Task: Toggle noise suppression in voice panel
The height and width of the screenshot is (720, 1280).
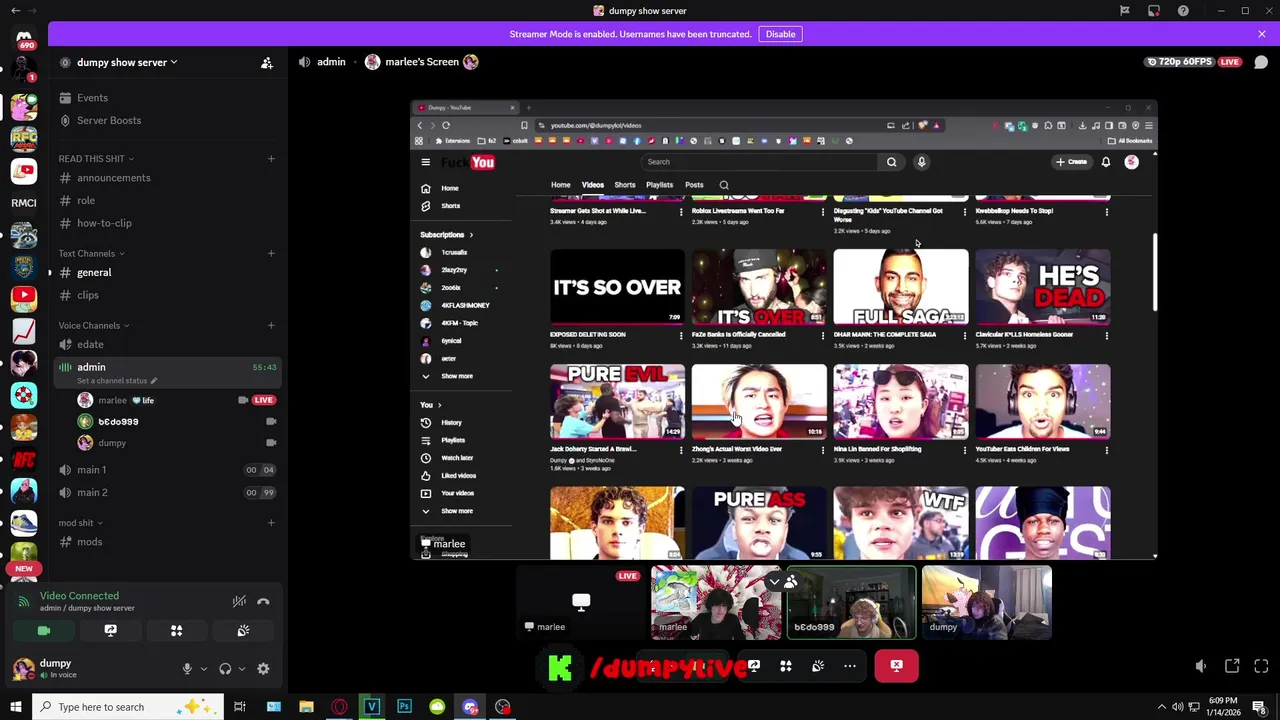Action: [x=239, y=601]
